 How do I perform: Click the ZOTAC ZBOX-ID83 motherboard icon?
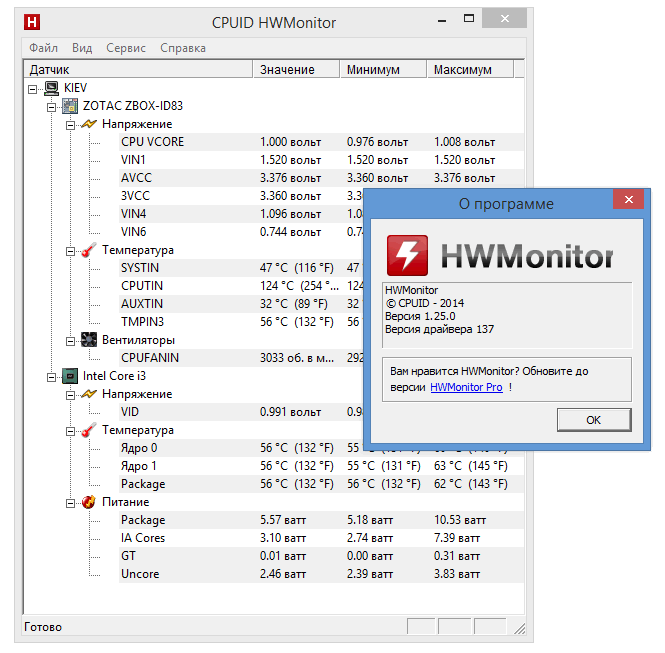(x=70, y=106)
